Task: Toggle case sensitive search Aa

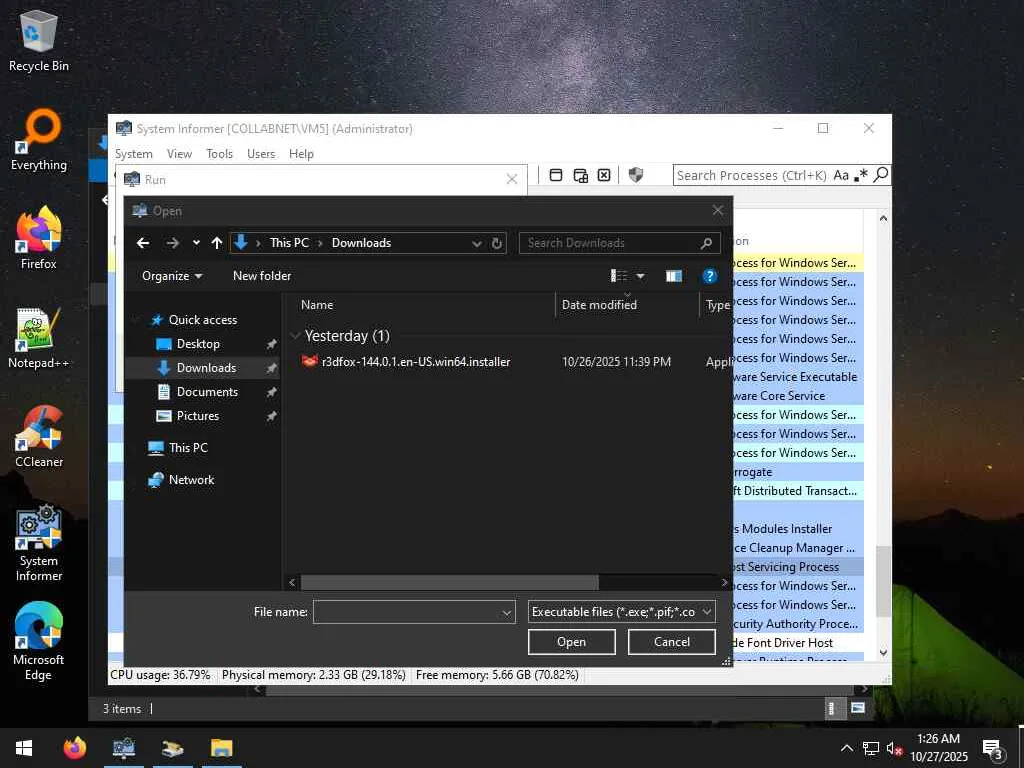Action: [841, 175]
